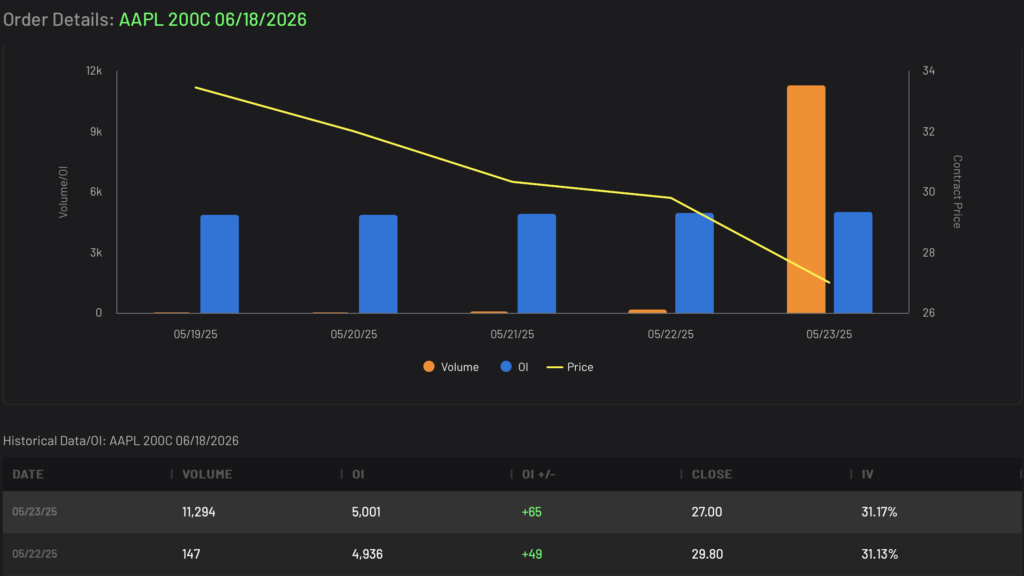Click the blue OI bar for 05/23/25
1024x576 pixels.
(853, 263)
